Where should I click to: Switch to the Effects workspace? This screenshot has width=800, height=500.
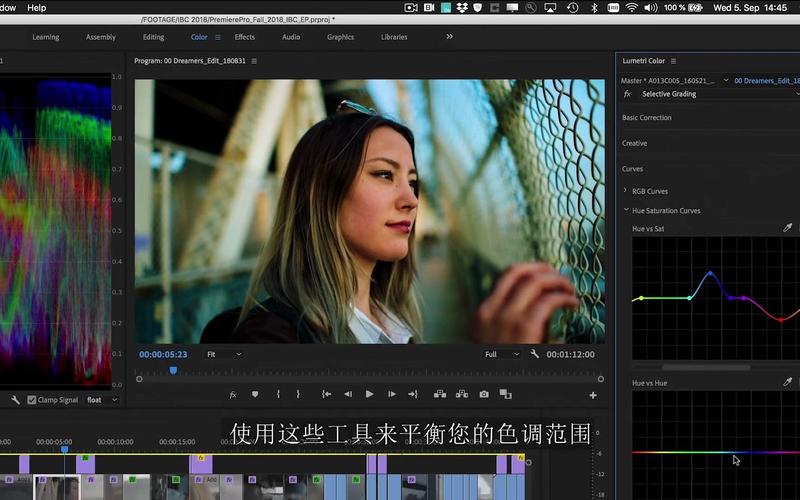244,37
